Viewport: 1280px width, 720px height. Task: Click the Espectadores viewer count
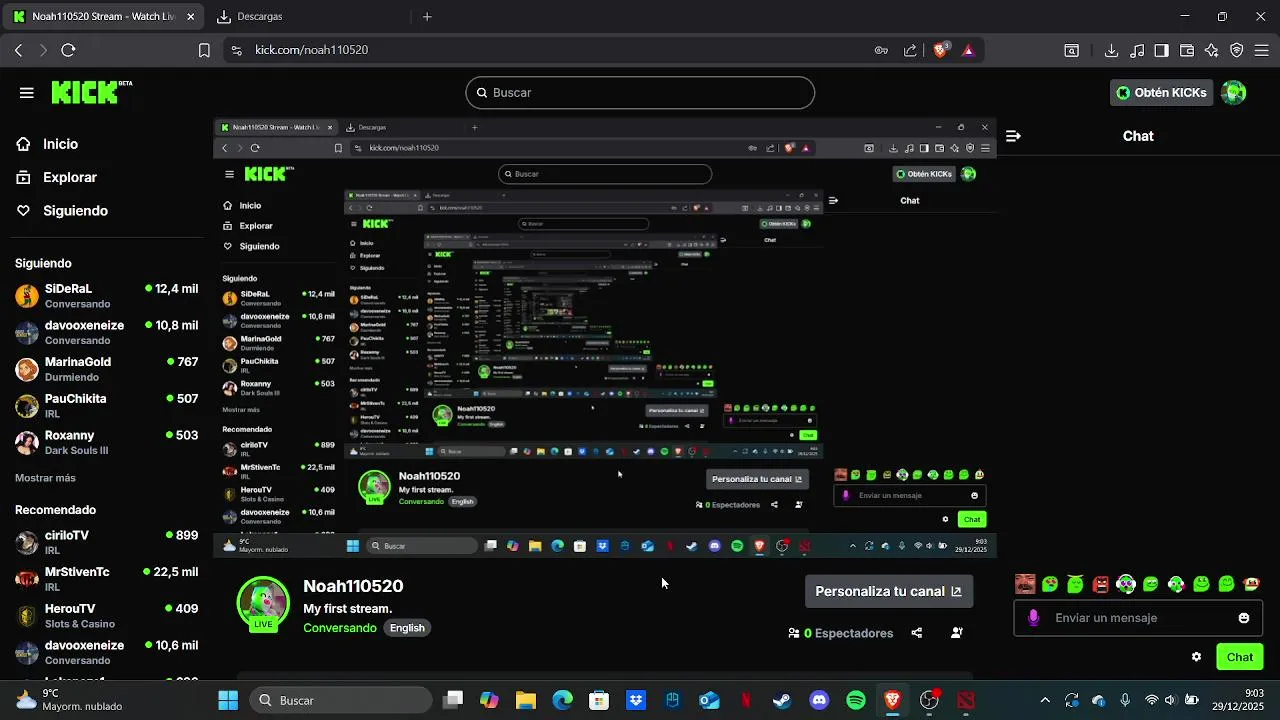coord(841,633)
